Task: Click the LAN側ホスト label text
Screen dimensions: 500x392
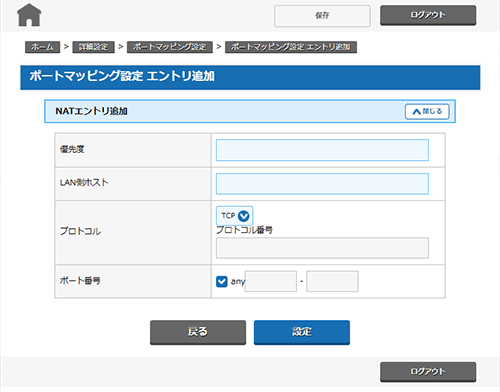Action: (x=84, y=182)
